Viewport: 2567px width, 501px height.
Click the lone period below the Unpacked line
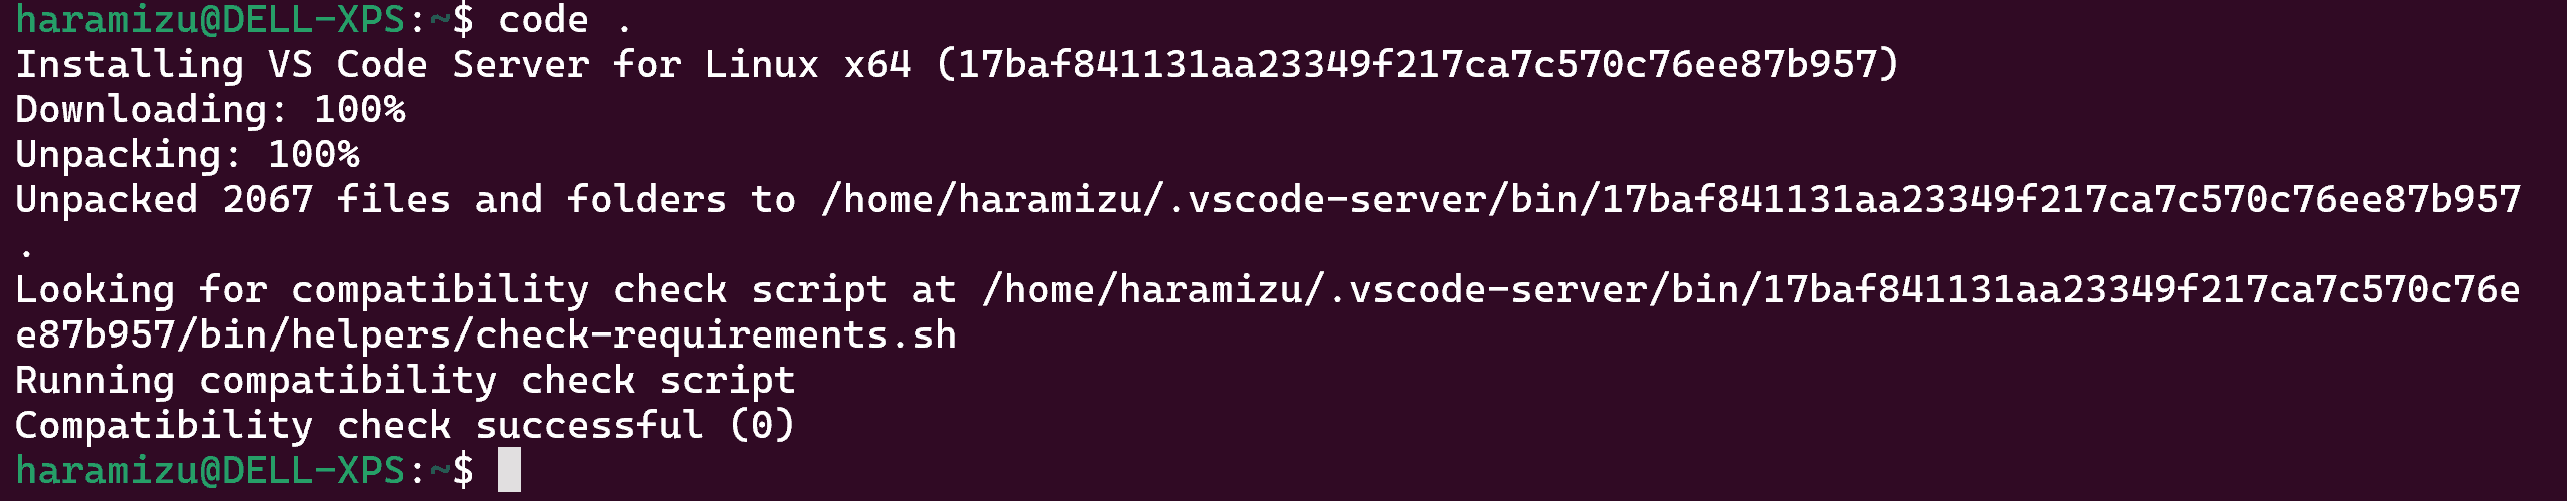[26, 250]
